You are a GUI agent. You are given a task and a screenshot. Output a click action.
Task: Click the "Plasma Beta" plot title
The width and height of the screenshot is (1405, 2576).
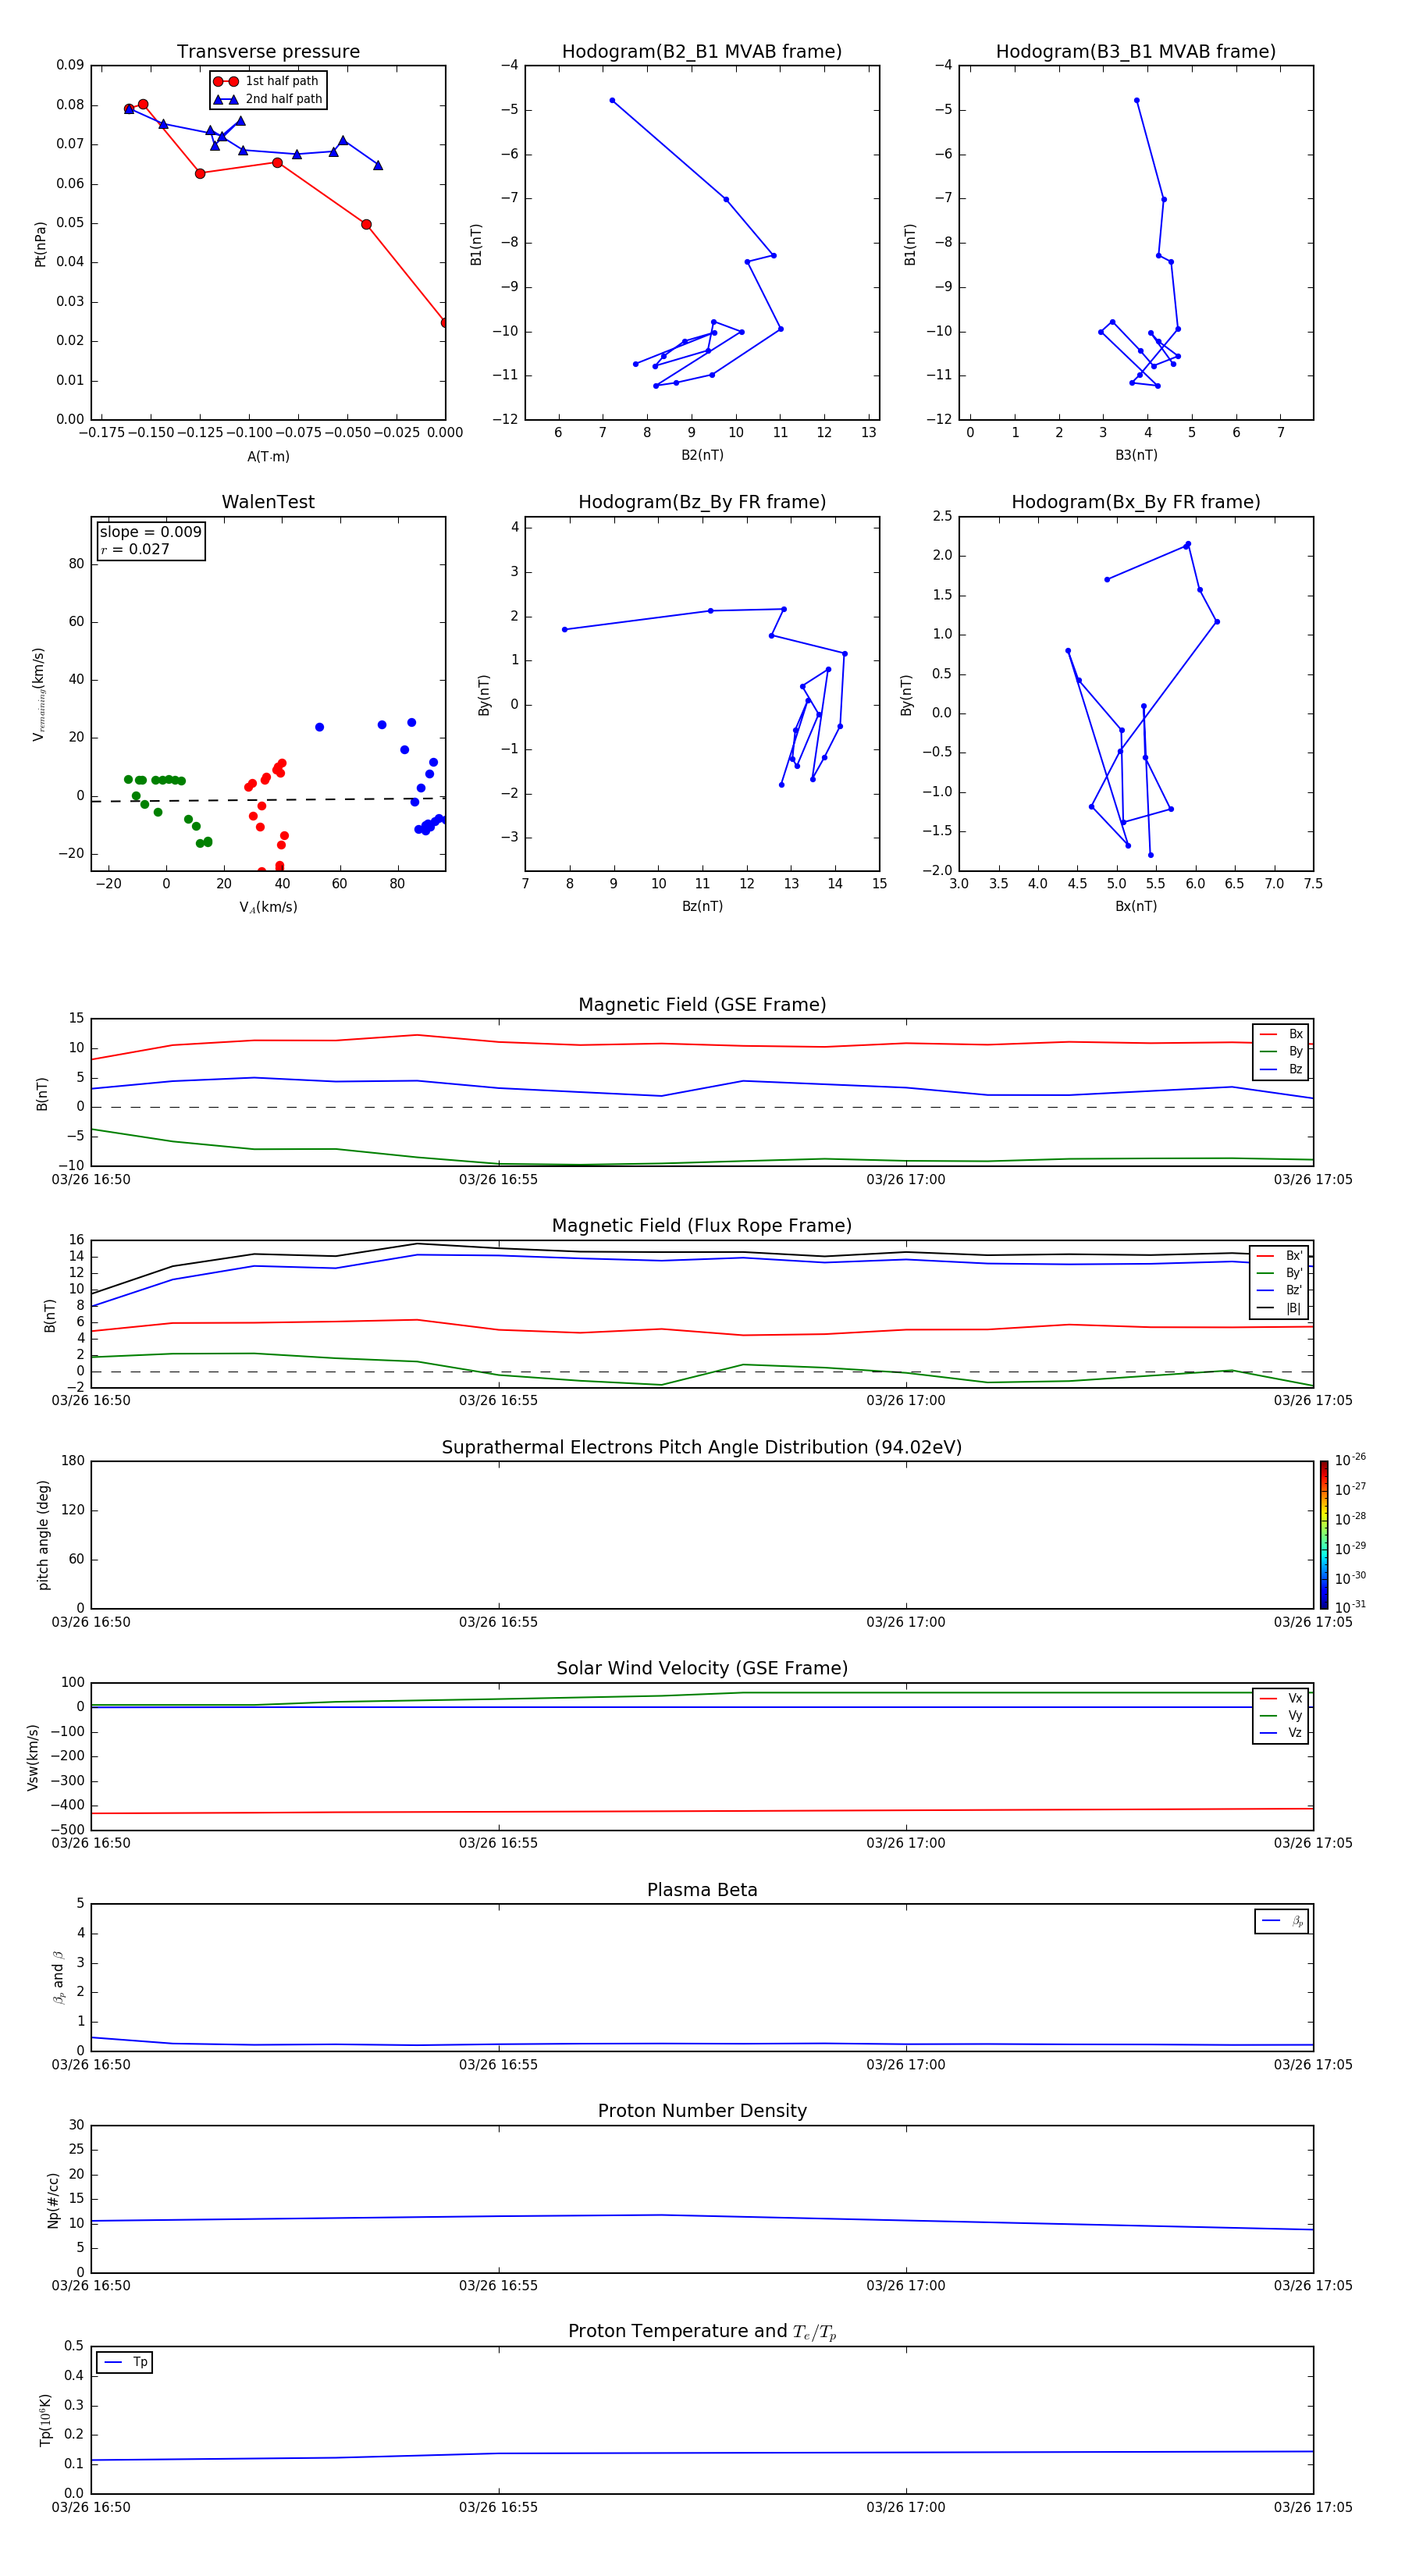pyautogui.click(x=702, y=1890)
